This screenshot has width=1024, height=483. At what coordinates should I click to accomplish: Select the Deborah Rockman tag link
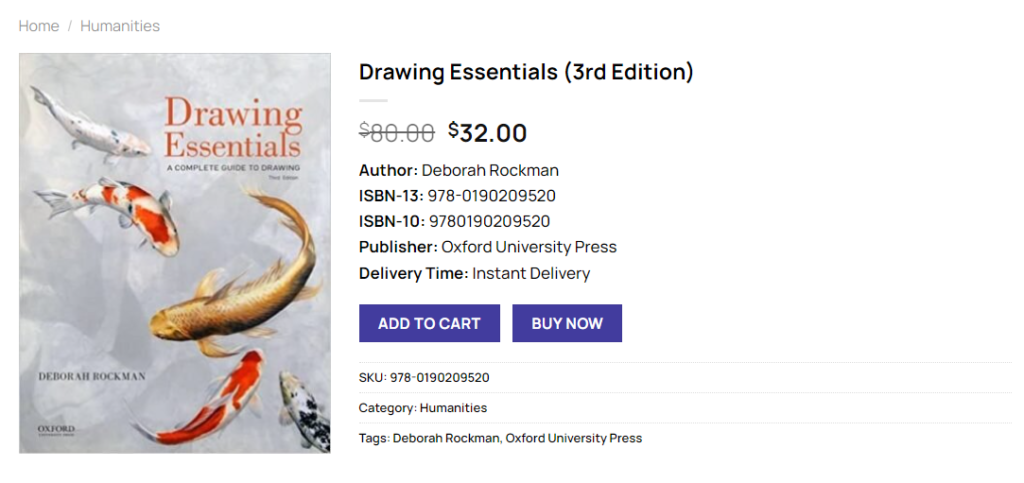click(x=445, y=438)
